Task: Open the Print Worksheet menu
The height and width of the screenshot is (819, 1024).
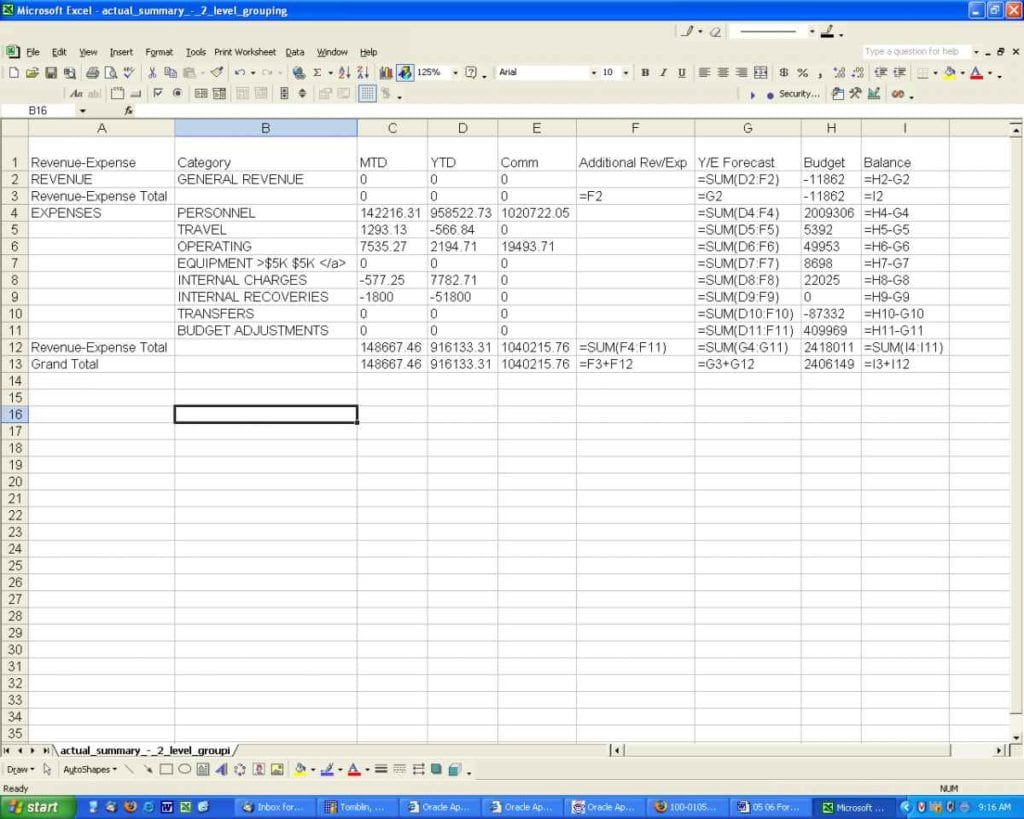Action: coord(245,52)
